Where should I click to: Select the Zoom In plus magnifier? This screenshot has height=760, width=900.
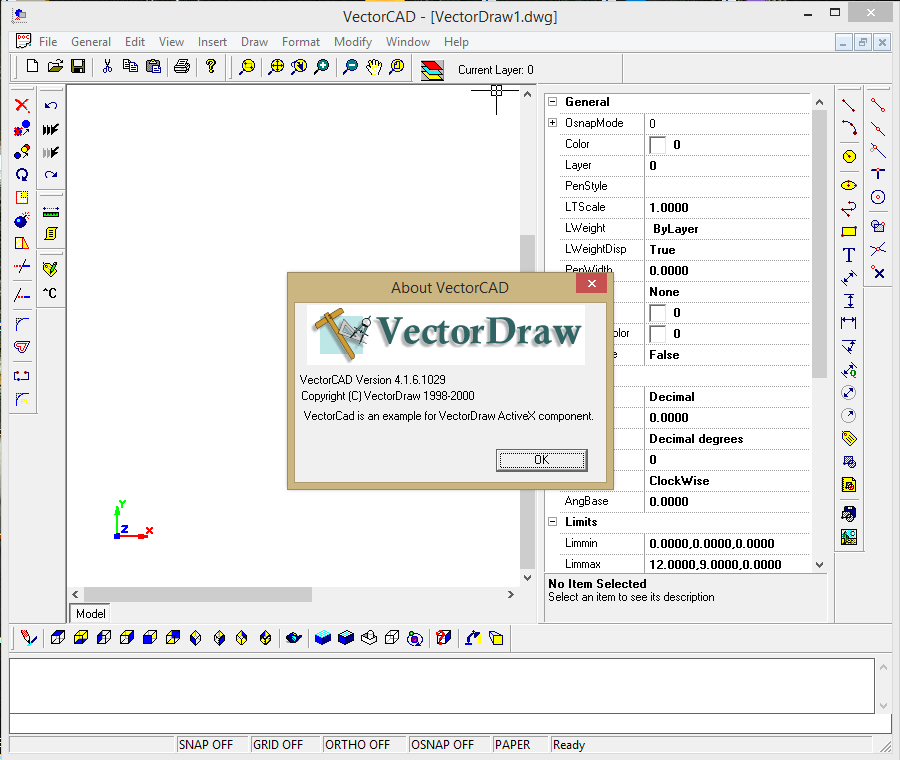pos(322,67)
